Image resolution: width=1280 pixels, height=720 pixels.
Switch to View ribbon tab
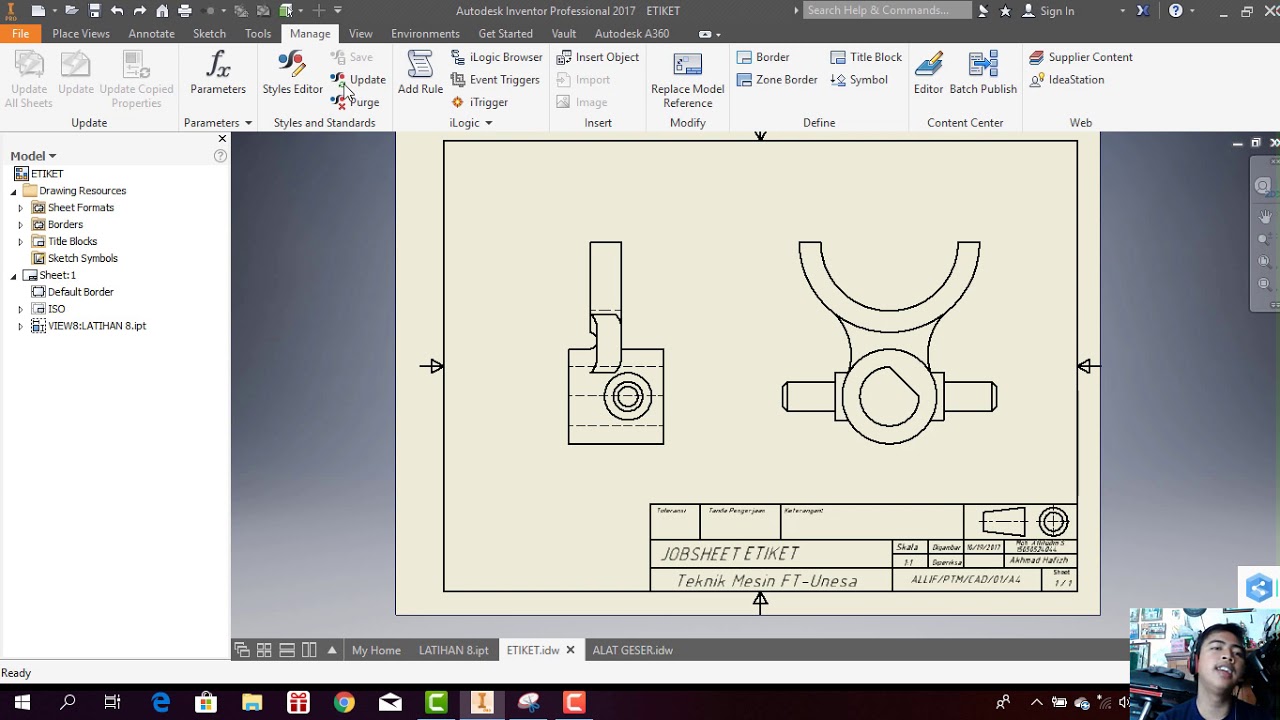point(361,34)
